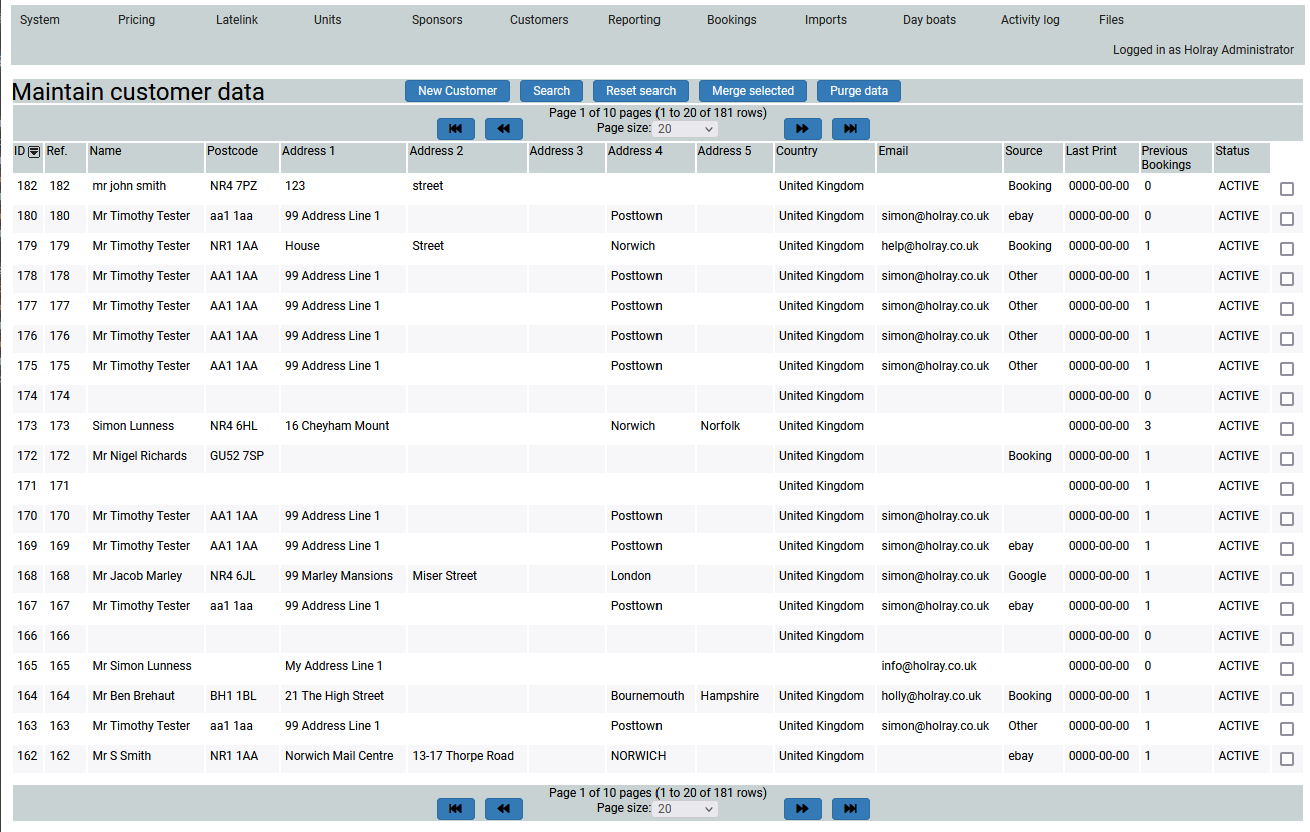
Task: Jump to last page using top pagination icon
Action: coord(851,129)
